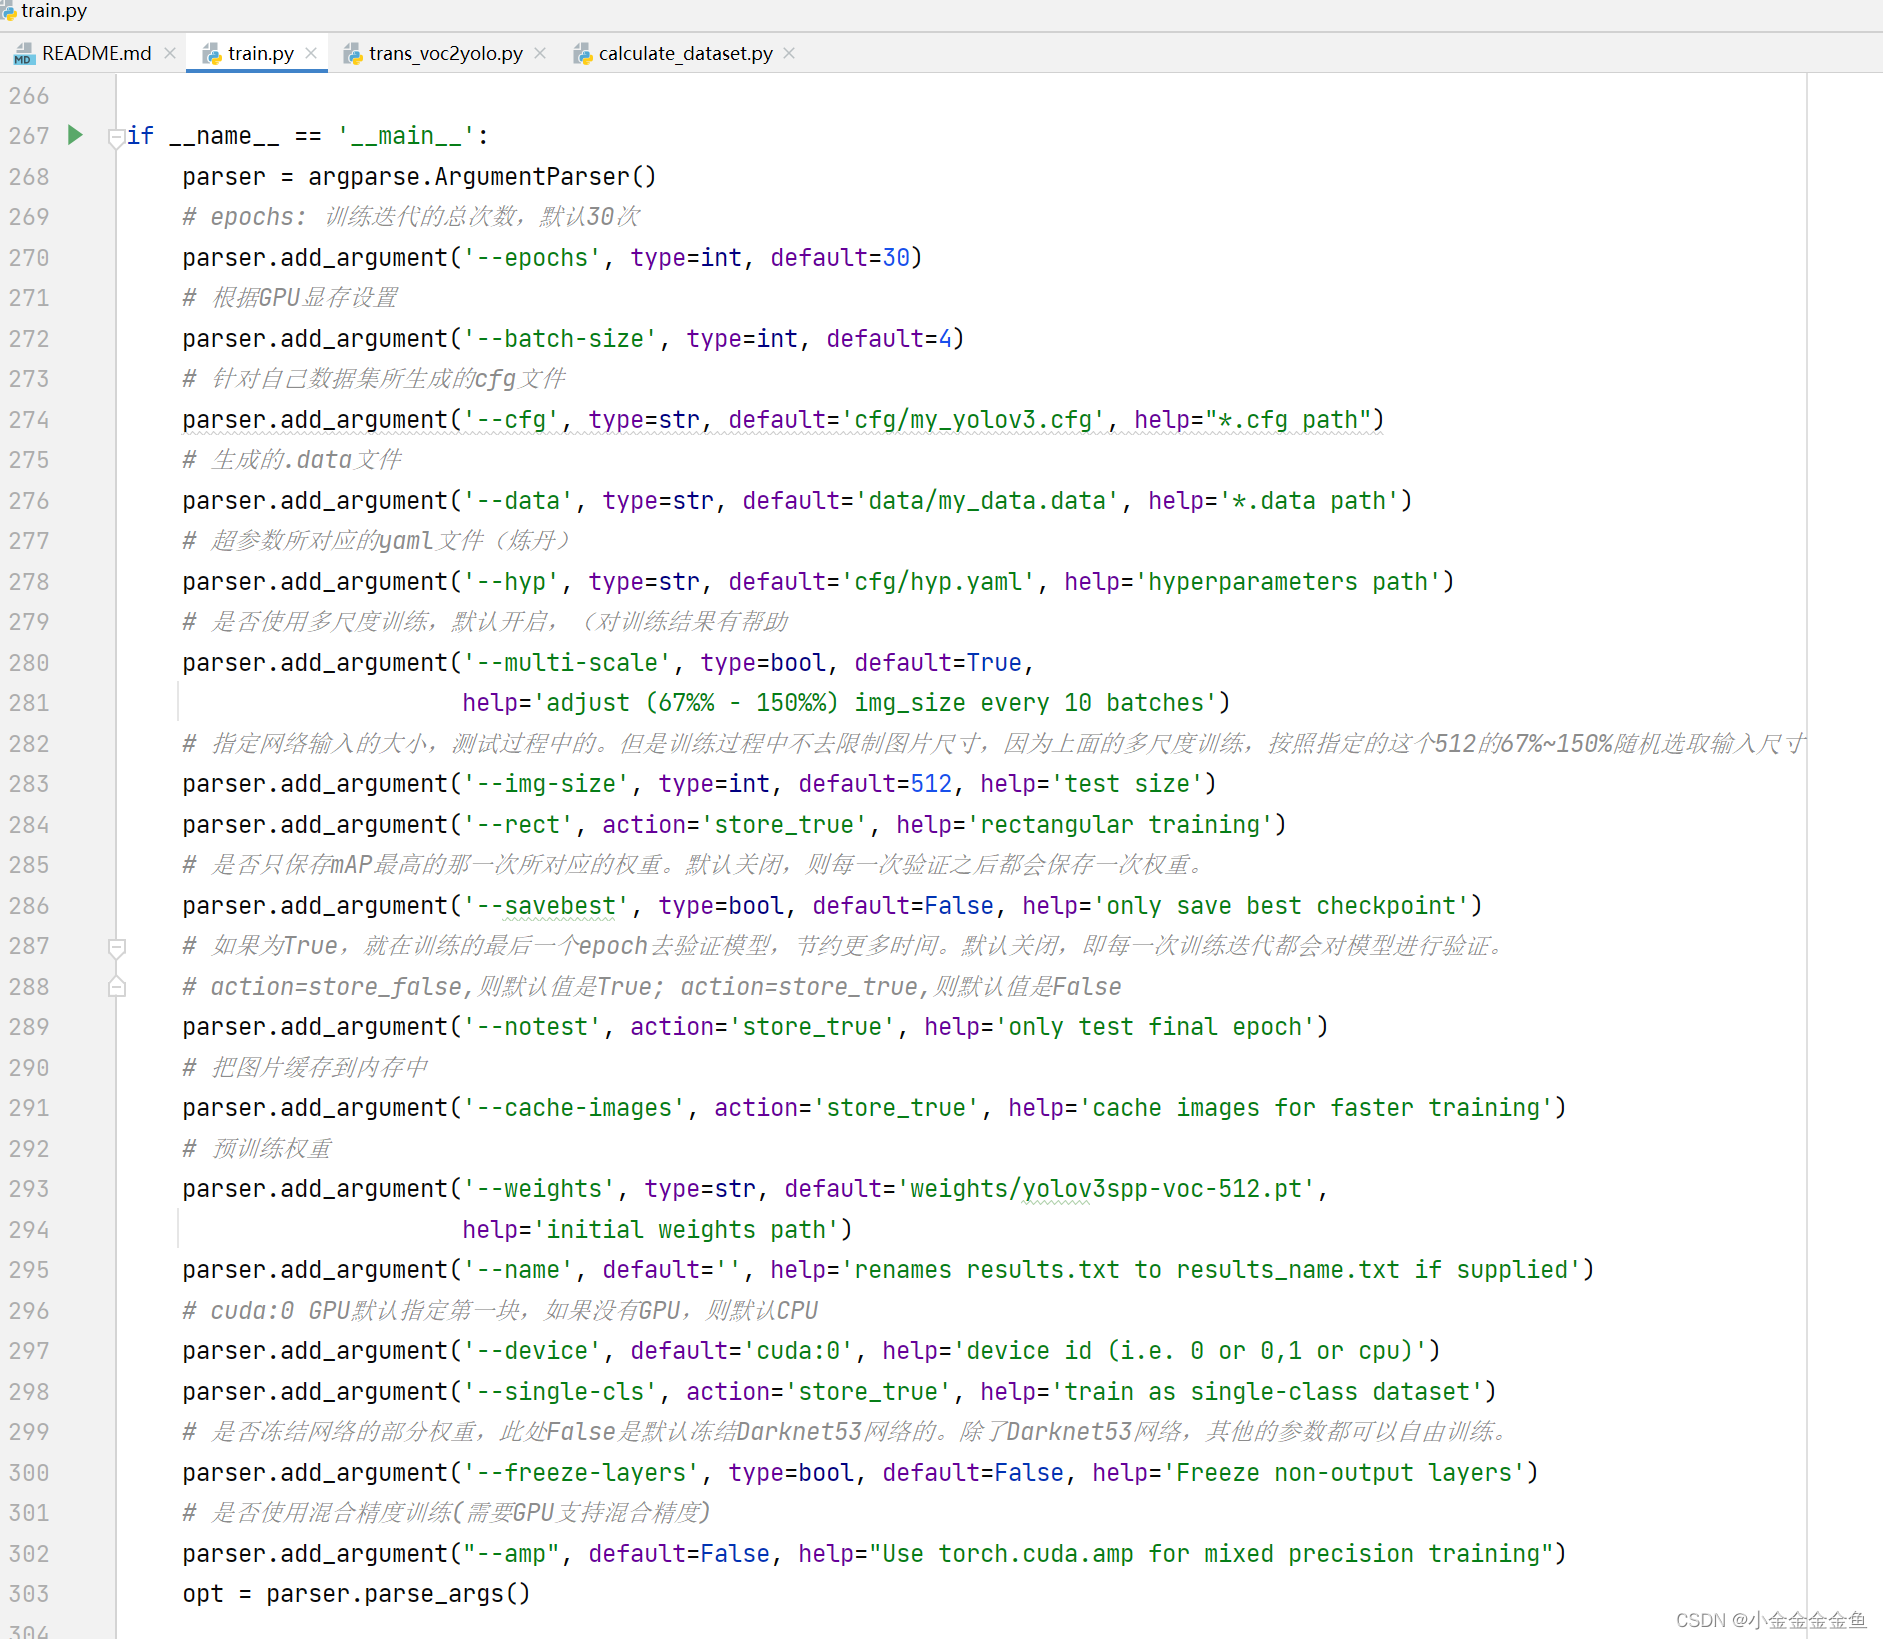Open the calculate_dataset.py tab
The width and height of the screenshot is (1883, 1639).
coord(685,53)
